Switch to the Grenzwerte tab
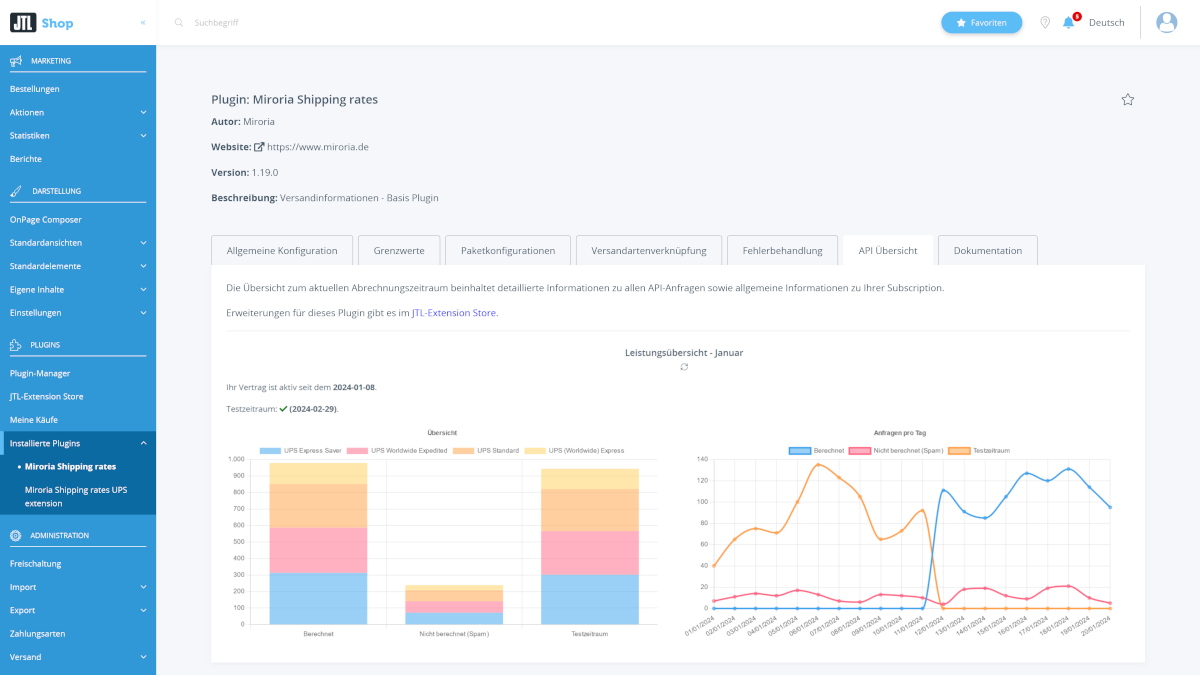 tap(399, 250)
